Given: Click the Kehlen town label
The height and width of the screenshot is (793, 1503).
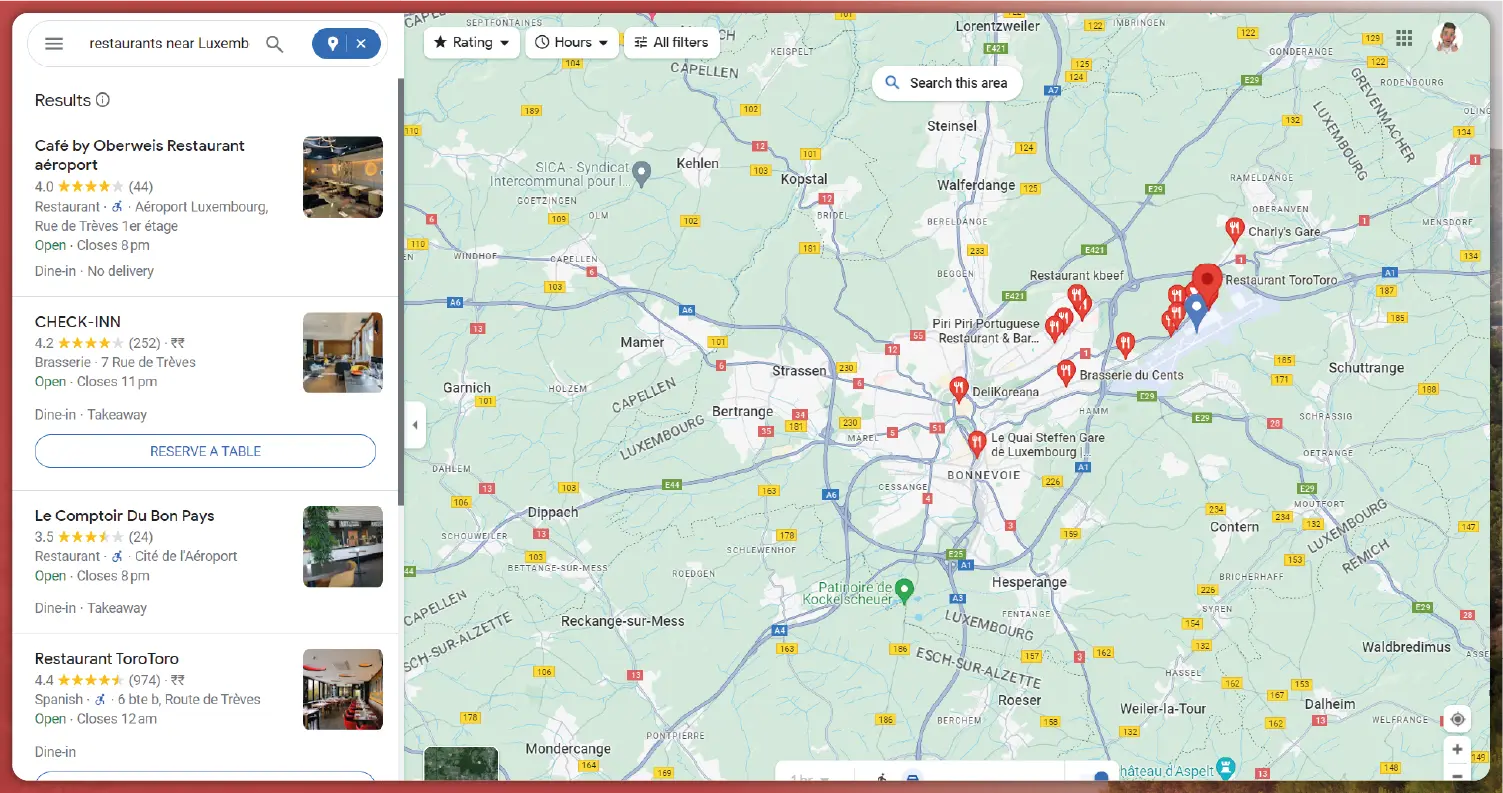Looking at the screenshot, I should [697, 163].
